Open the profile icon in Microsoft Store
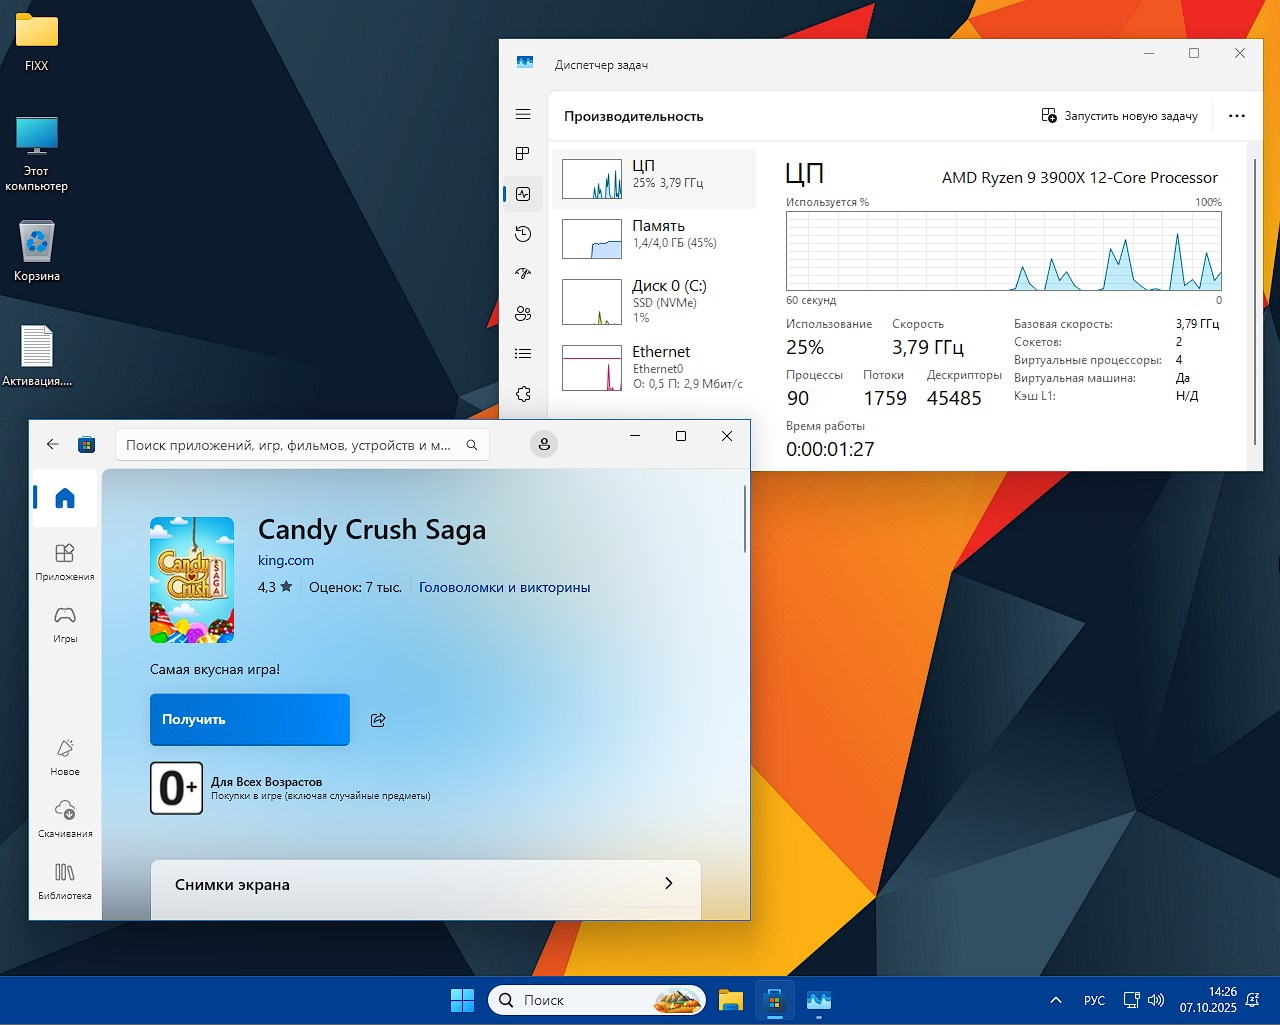1280x1025 pixels. [x=544, y=443]
